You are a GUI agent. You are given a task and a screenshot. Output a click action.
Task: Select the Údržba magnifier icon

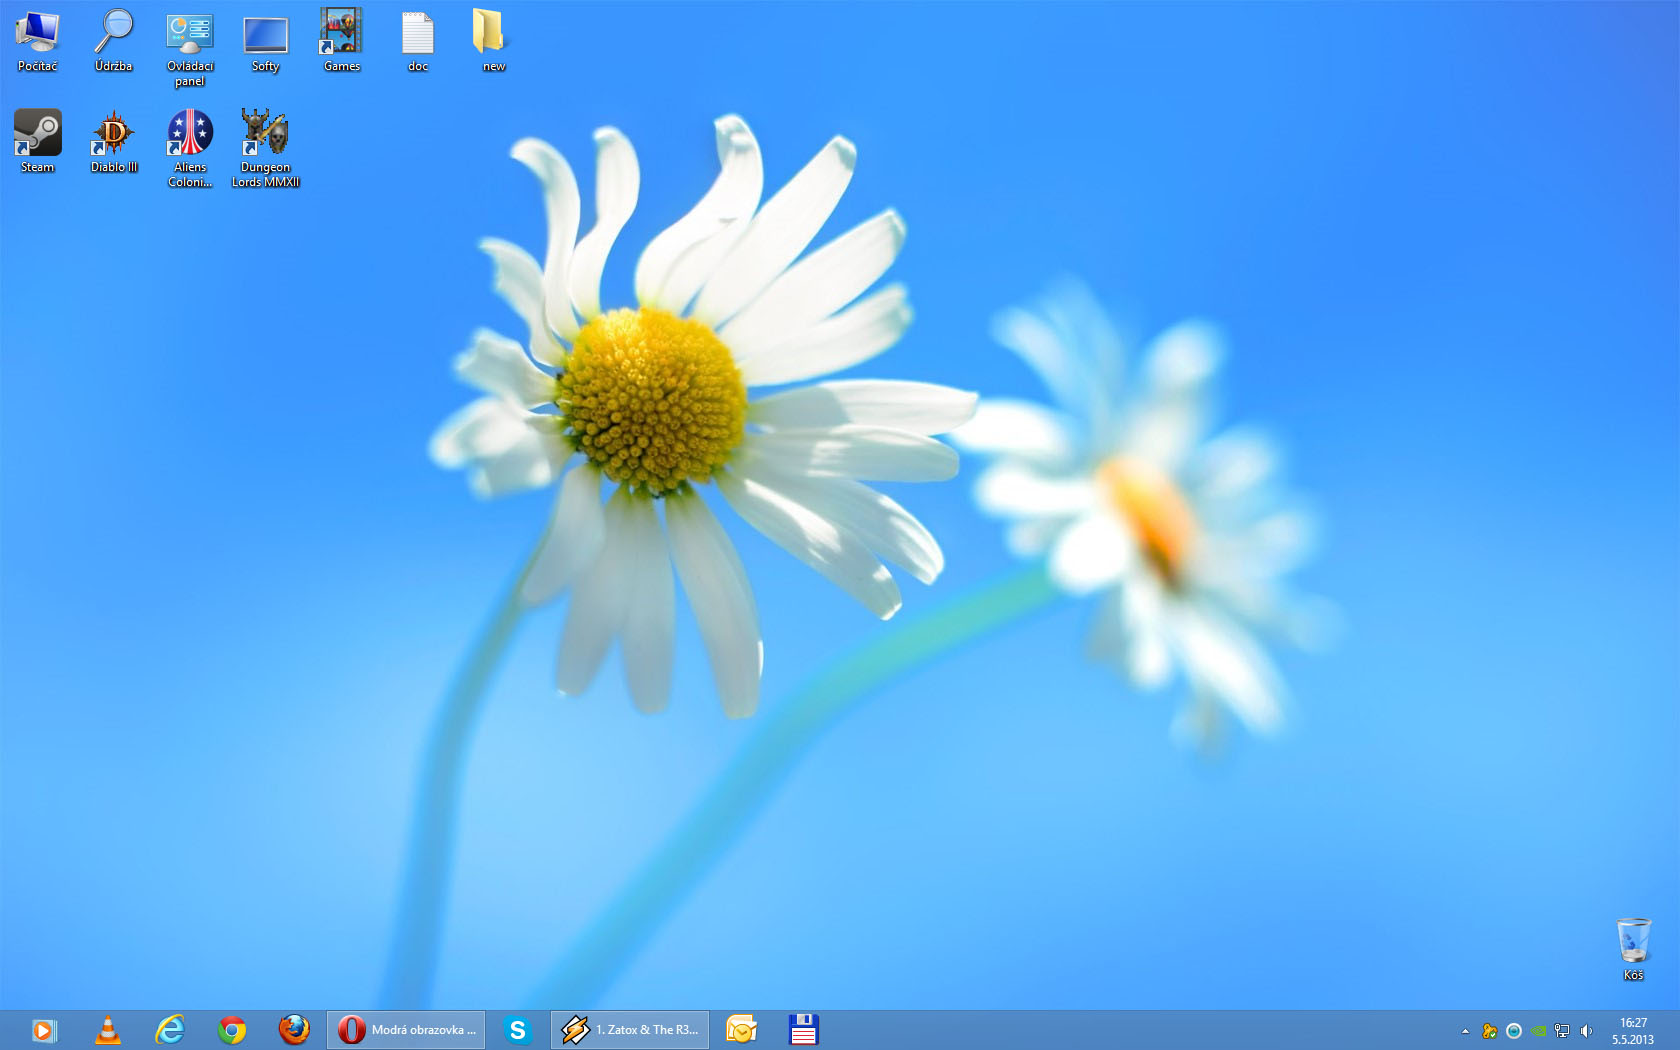tap(114, 41)
